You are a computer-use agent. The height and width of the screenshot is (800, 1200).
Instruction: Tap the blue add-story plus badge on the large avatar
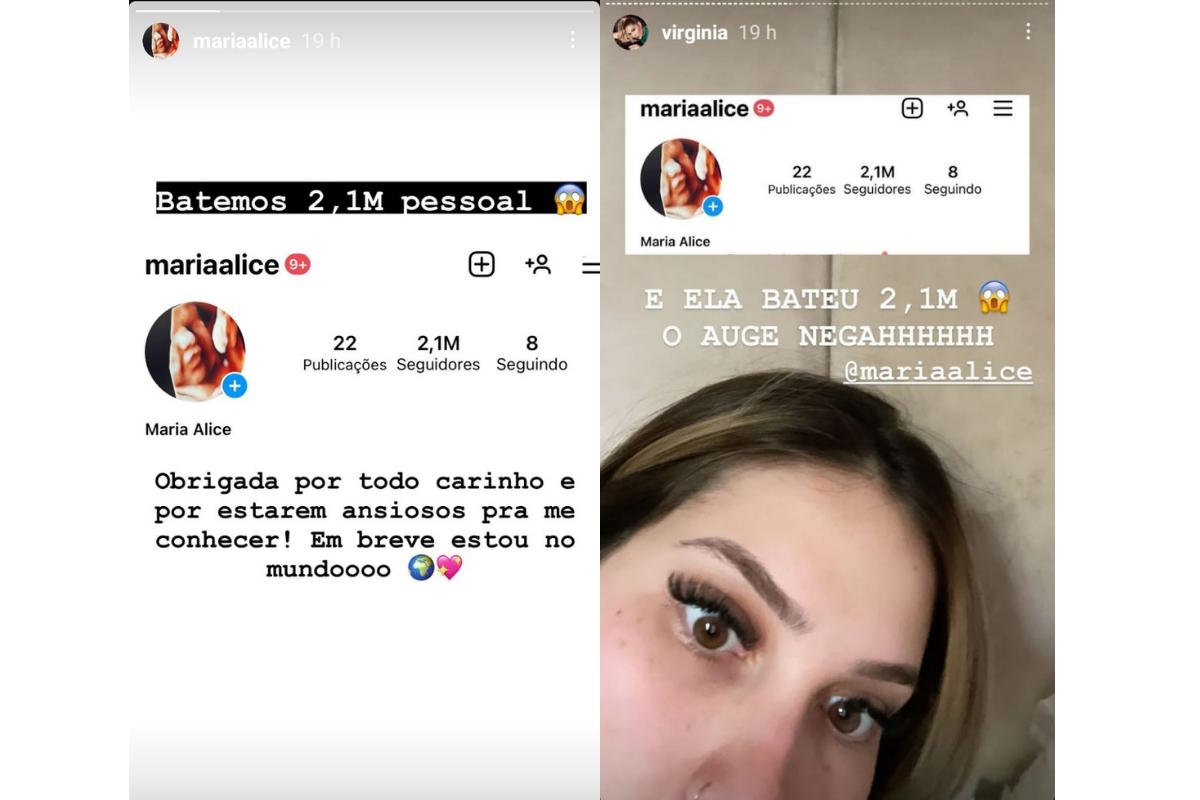pos(235,386)
